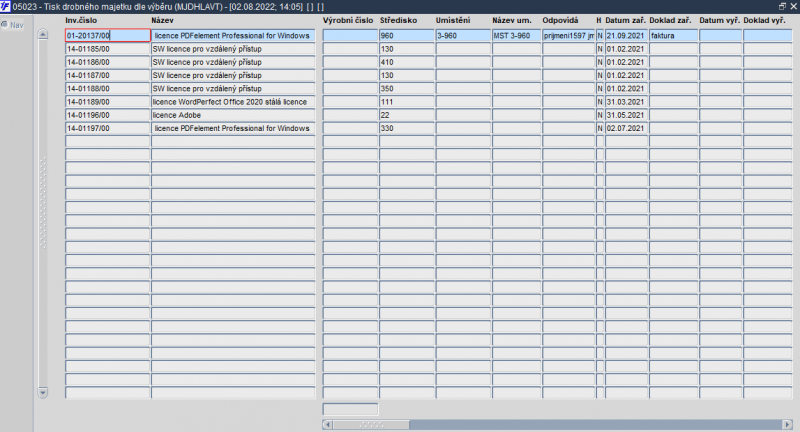Click name field of row 14-01197/00

233,129
